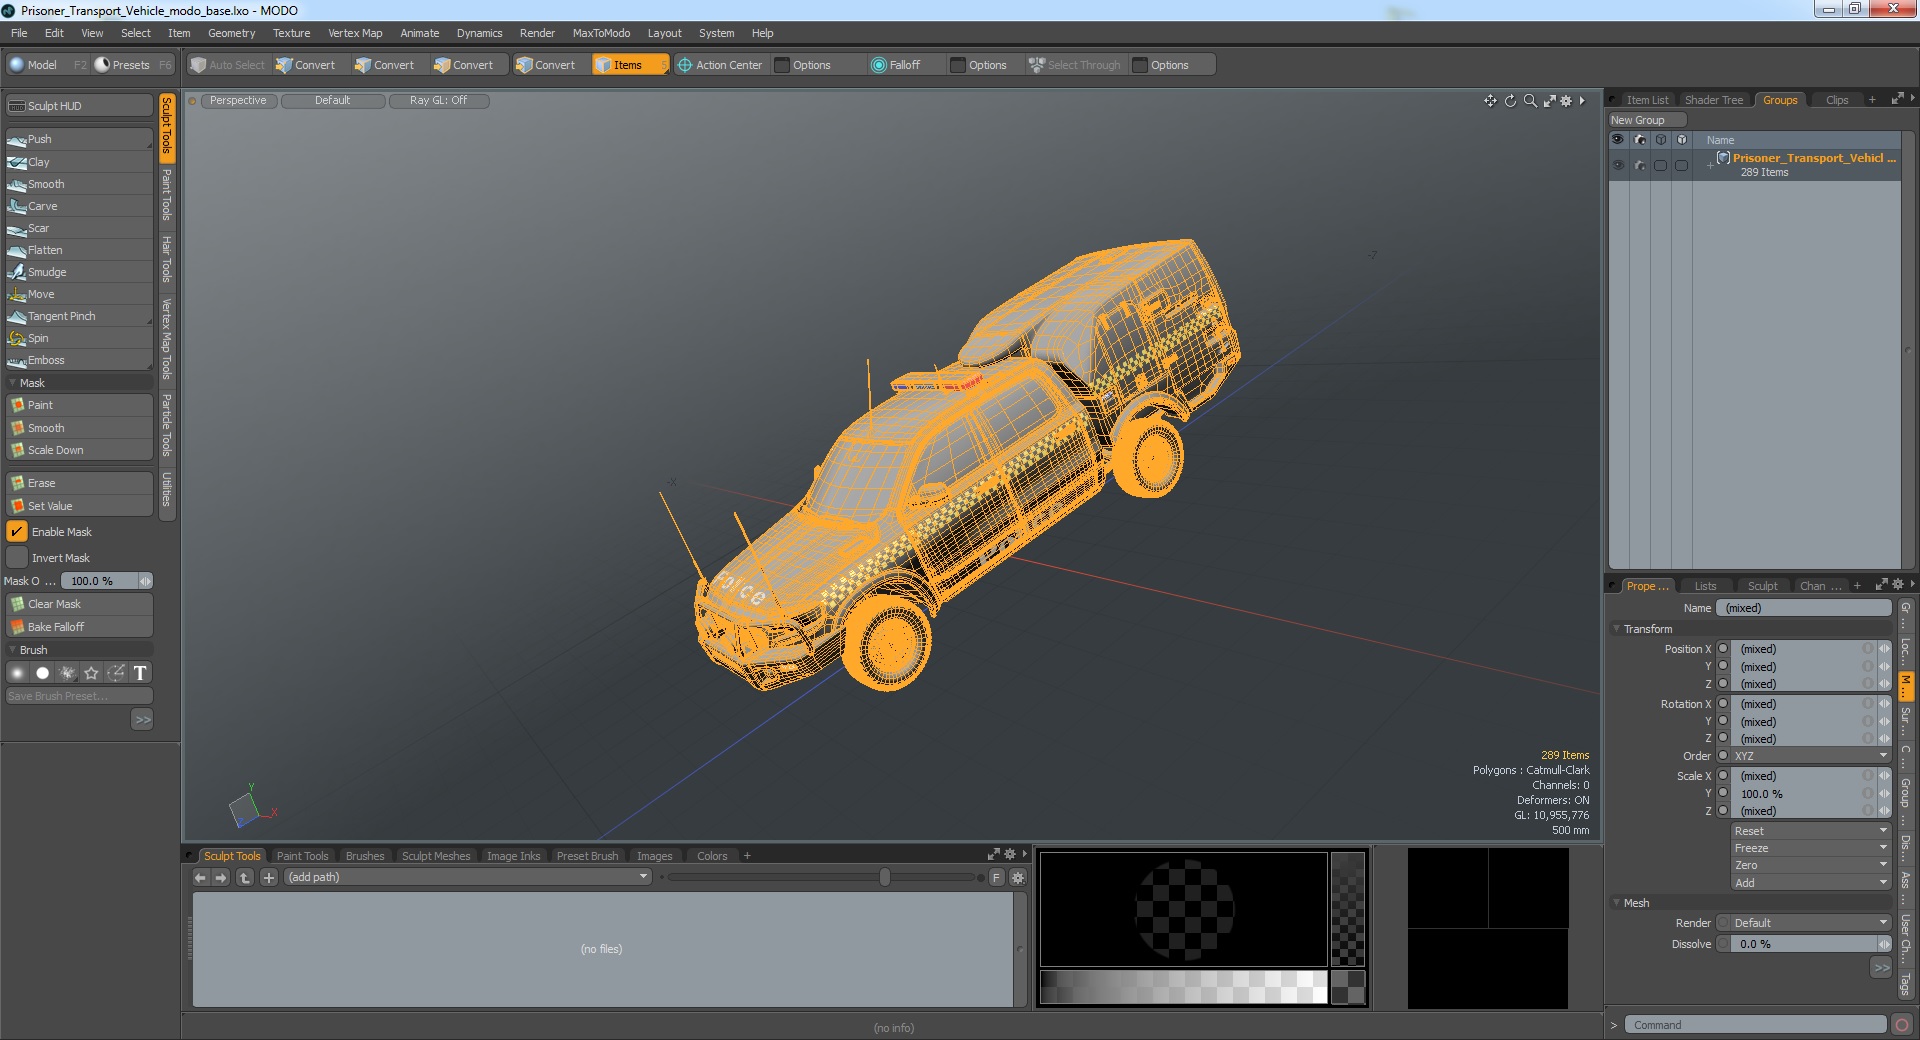Toggle the Enable Mask checkbox
This screenshot has width=1920, height=1040.
tap(17, 532)
